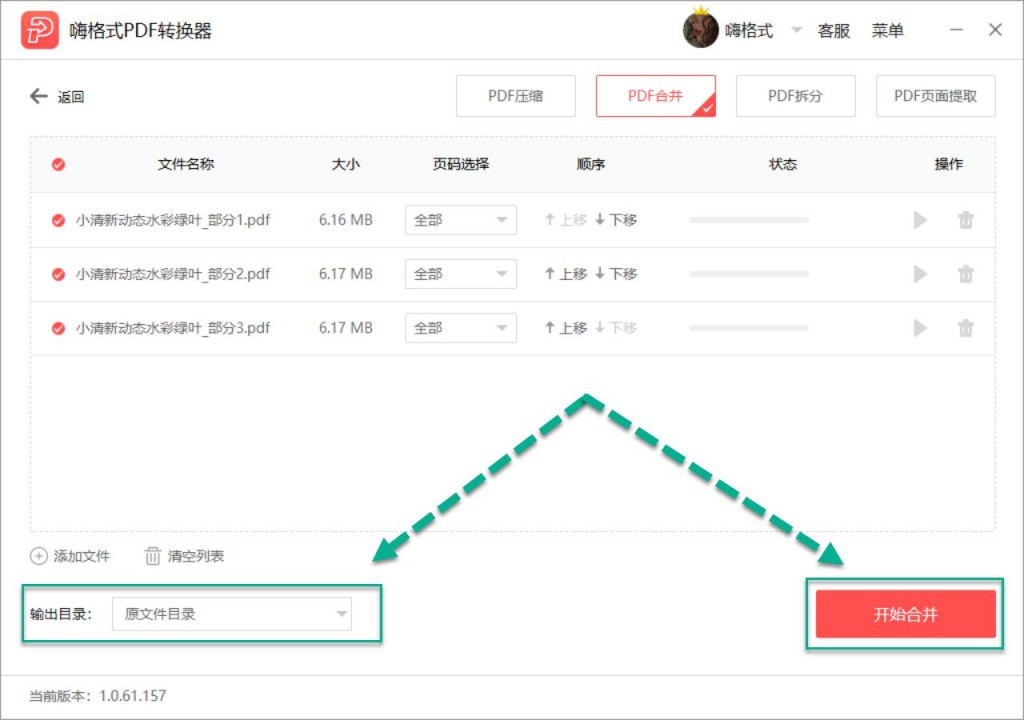This screenshot has height=720, width=1024.
Task: Open the 输出目录 dropdown showing 原文件目录
Action: (x=232, y=614)
